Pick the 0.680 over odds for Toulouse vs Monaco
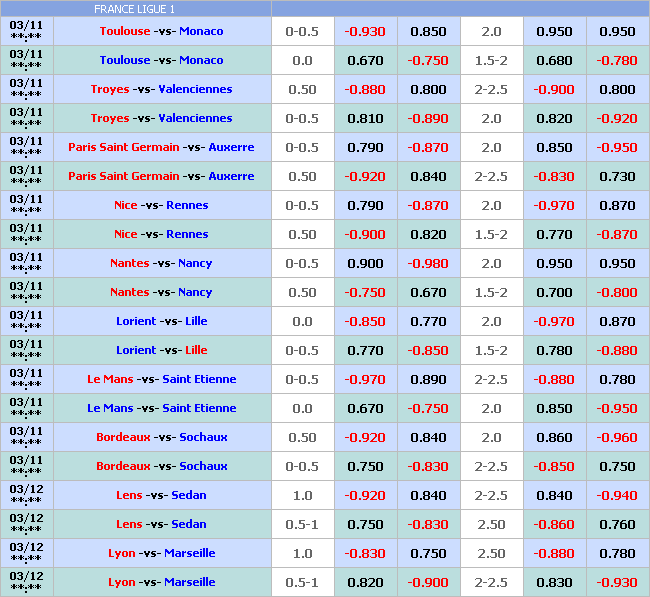 point(554,60)
